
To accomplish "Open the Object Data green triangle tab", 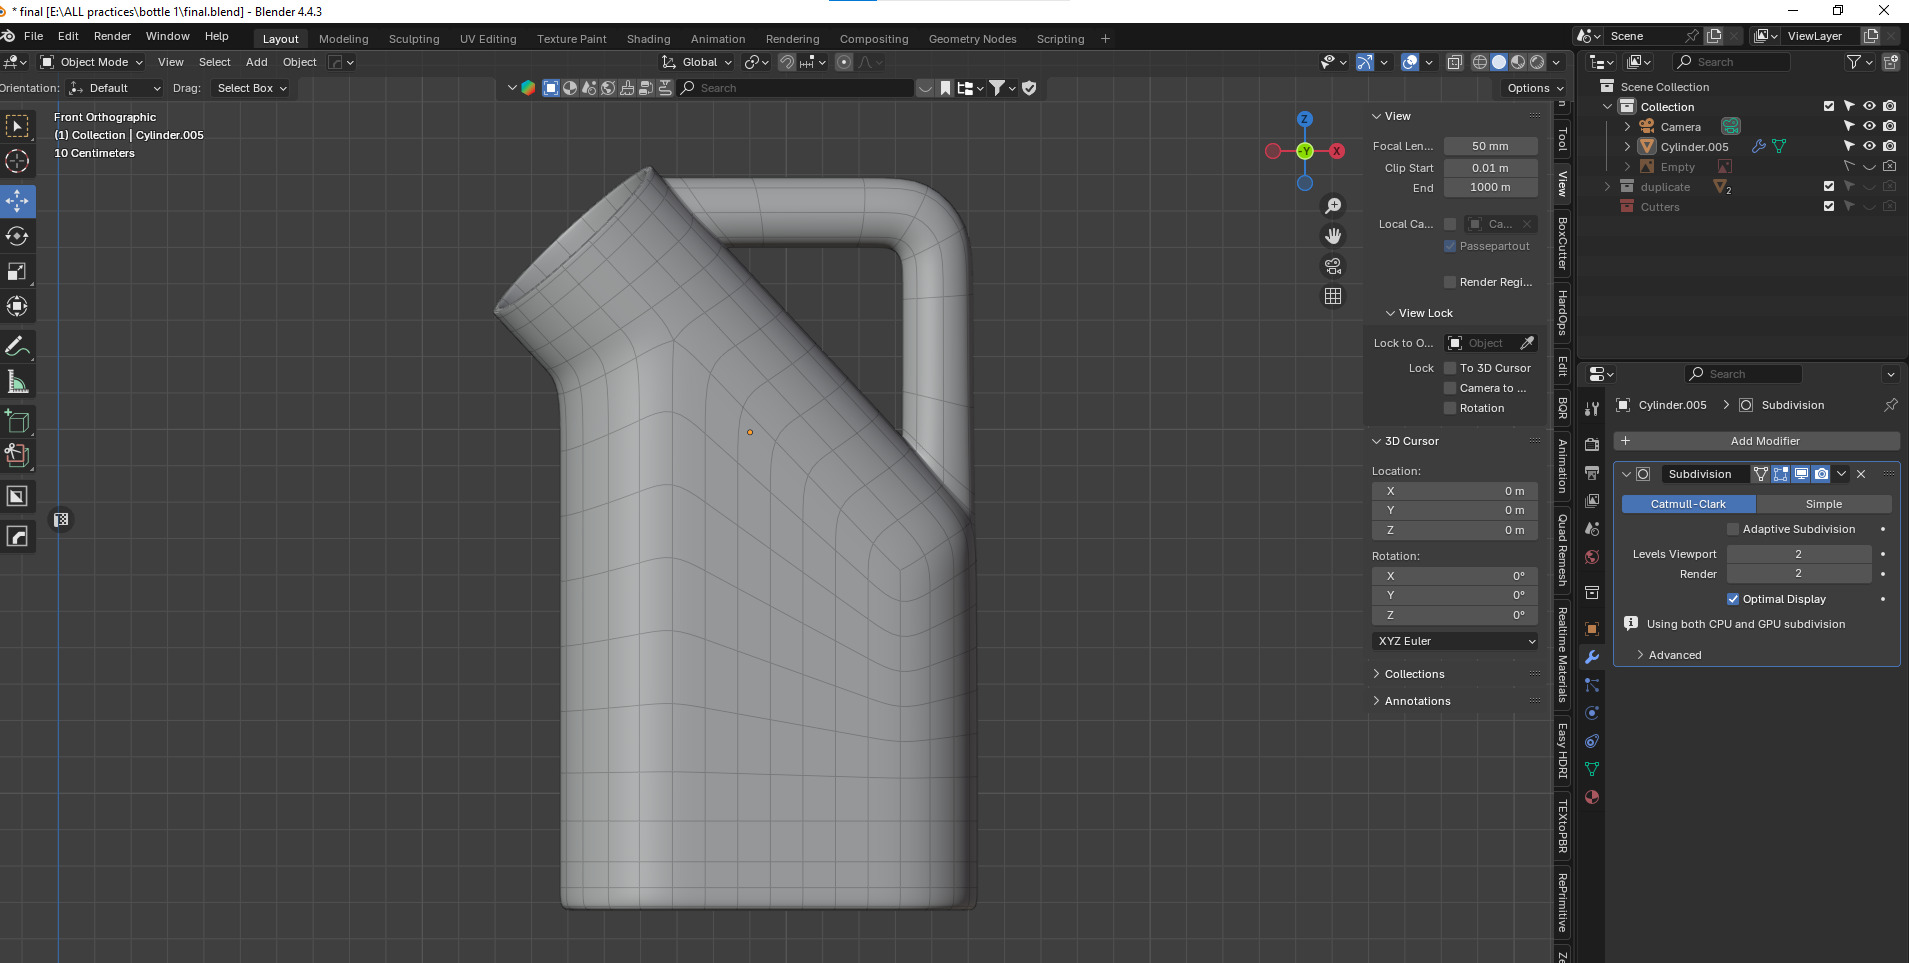I will 1592,769.
